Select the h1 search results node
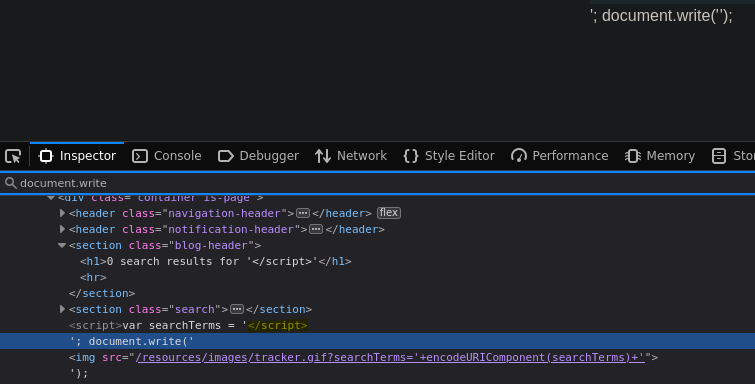The height and width of the screenshot is (384, 755). coord(216,261)
